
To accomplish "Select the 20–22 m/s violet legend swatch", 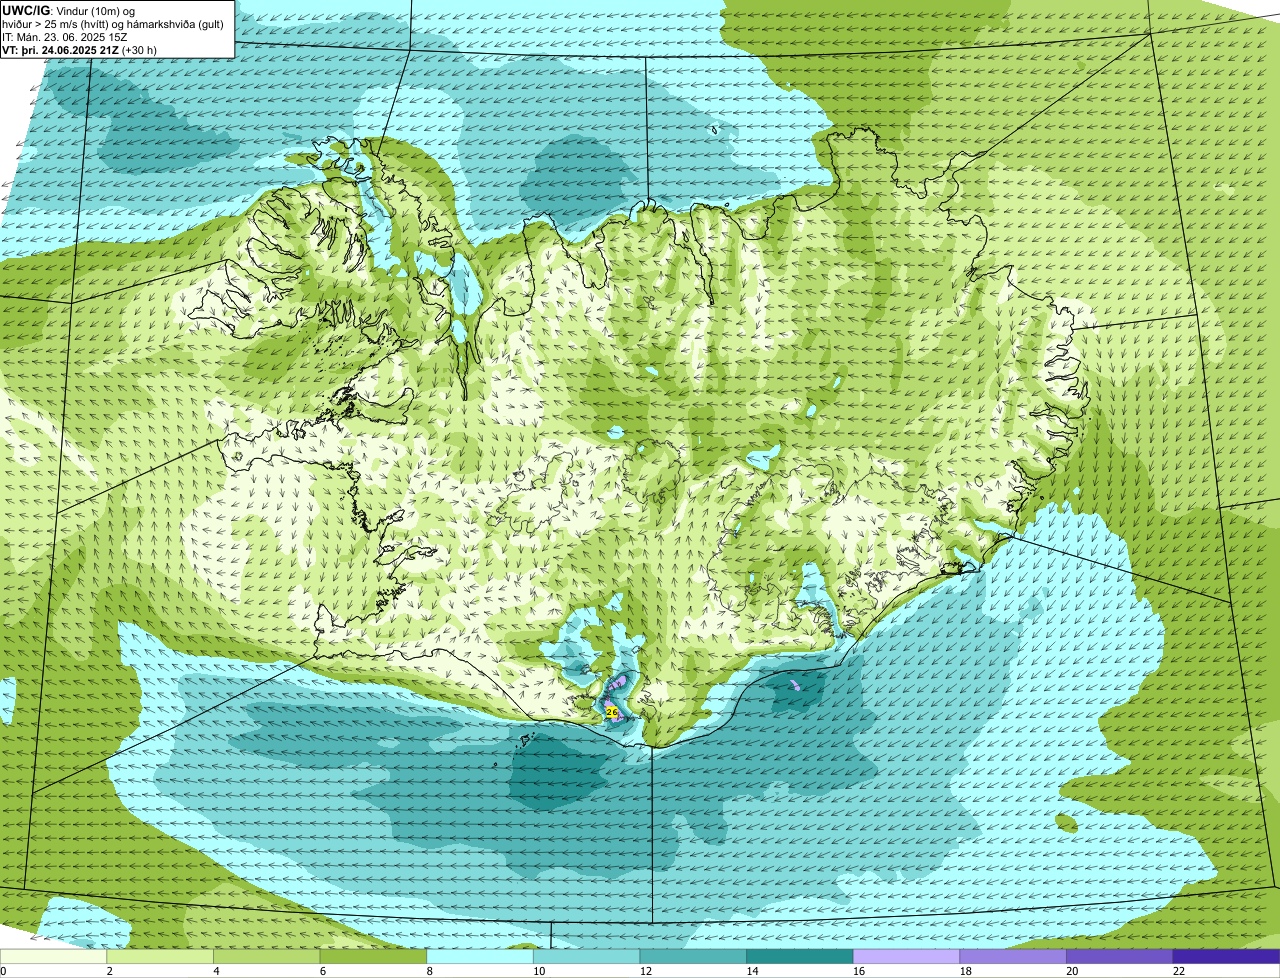I will point(1118,956).
